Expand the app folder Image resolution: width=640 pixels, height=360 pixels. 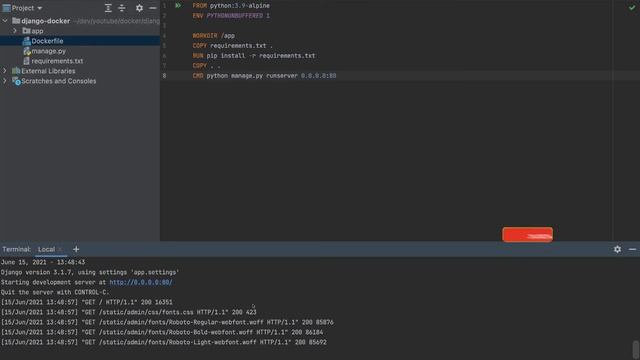15,31
